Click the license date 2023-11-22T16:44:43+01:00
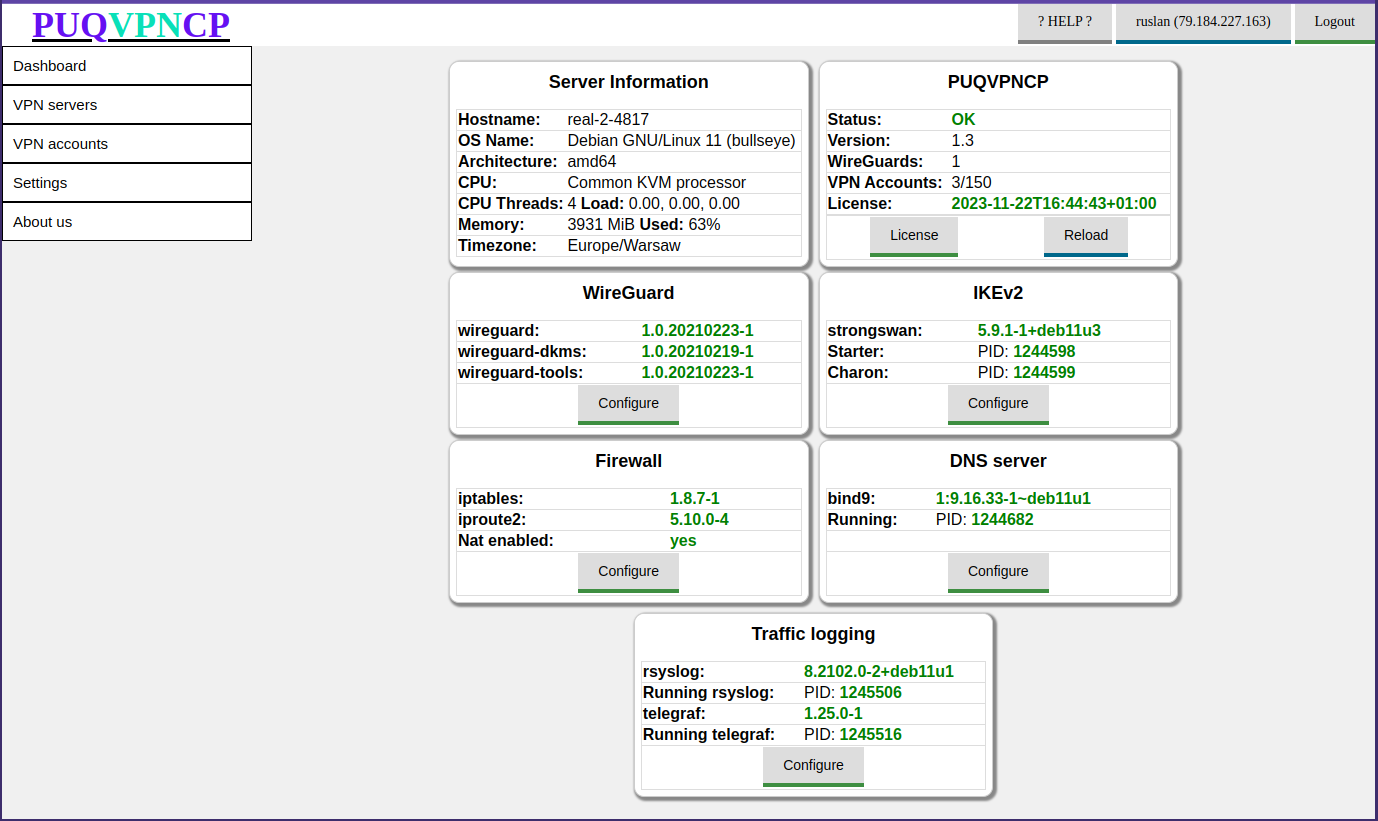 (x=1054, y=204)
